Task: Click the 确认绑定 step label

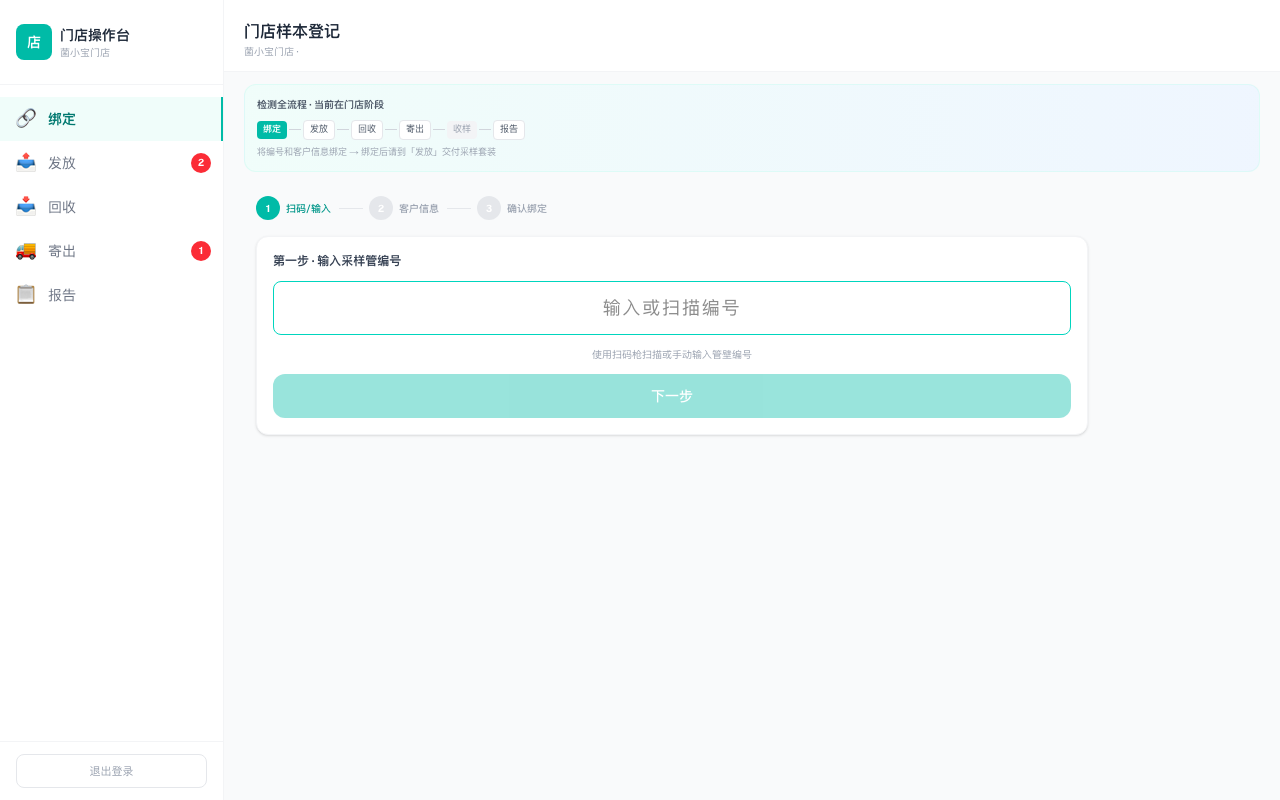Action: tap(527, 209)
